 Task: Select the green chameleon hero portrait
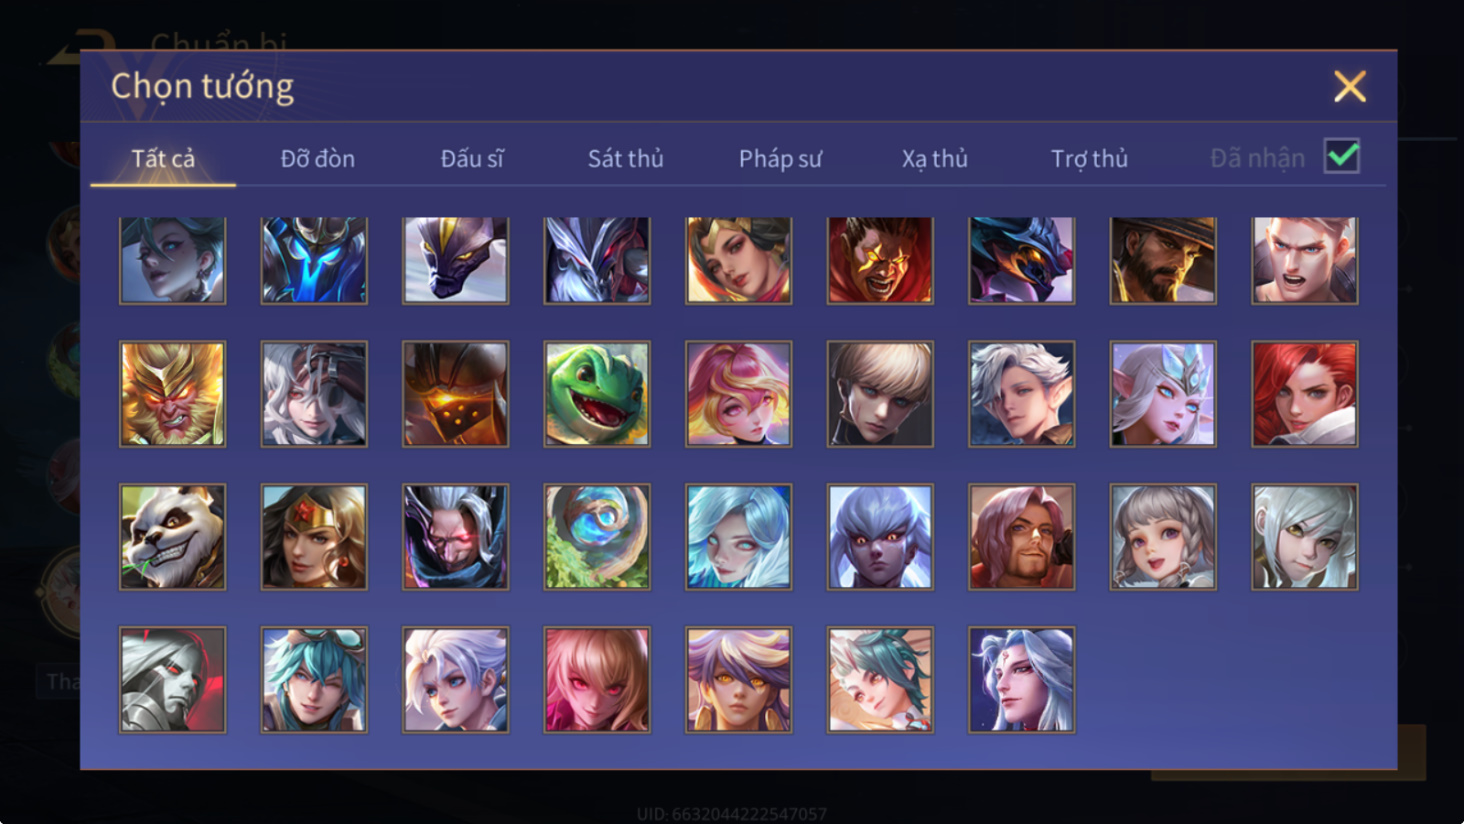coord(597,394)
